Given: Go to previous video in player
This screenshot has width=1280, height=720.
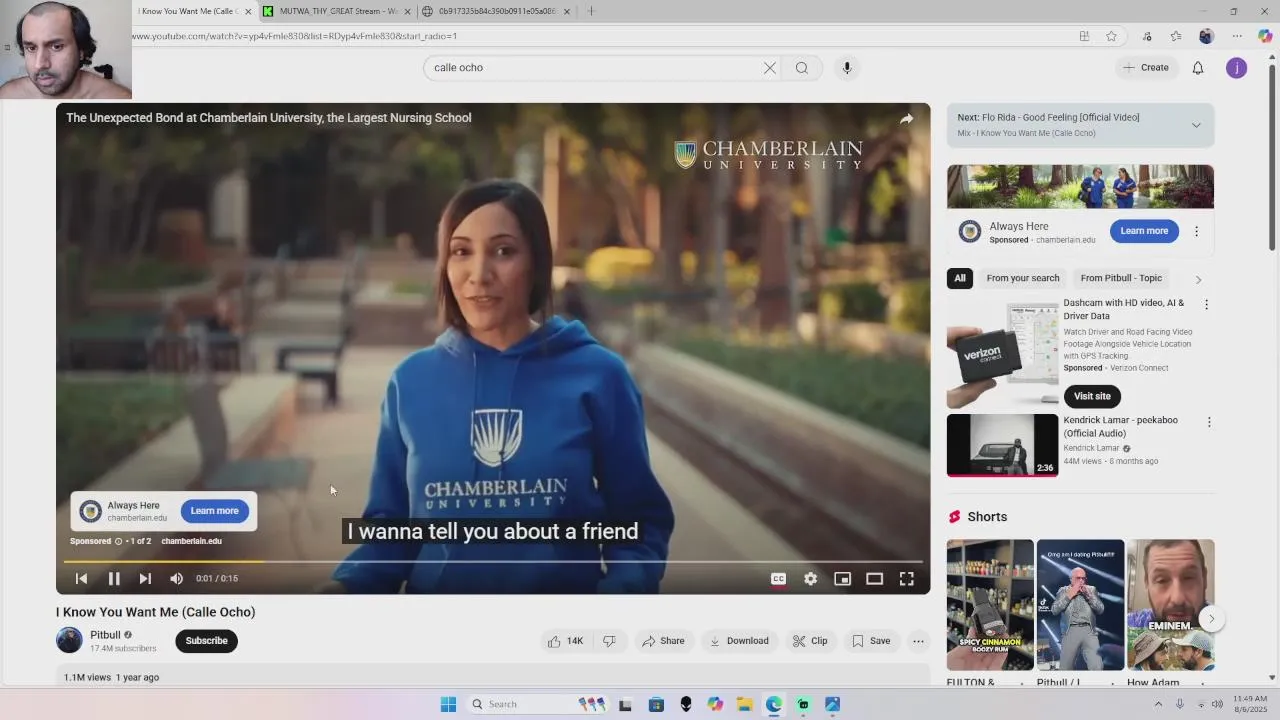Looking at the screenshot, I should pos(82,578).
